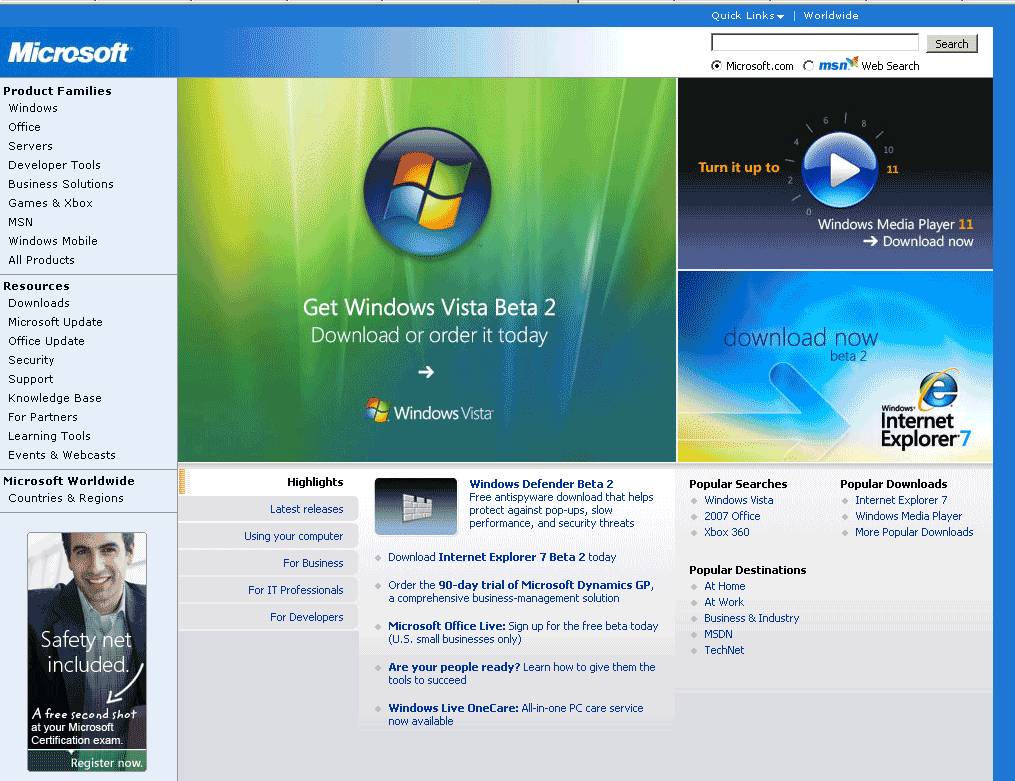Screen dimensions: 1015x781
Task: Select the For IT Professionals tab
Action: [x=268, y=591]
